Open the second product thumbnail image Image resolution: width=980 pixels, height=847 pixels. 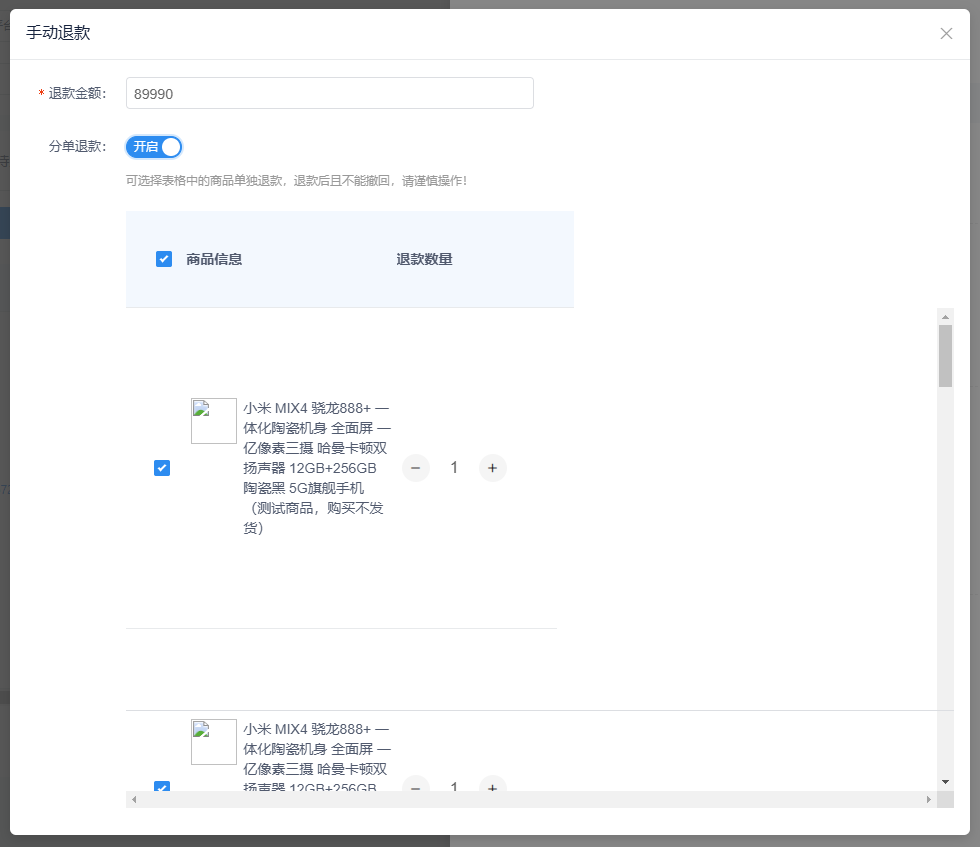pos(214,741)
